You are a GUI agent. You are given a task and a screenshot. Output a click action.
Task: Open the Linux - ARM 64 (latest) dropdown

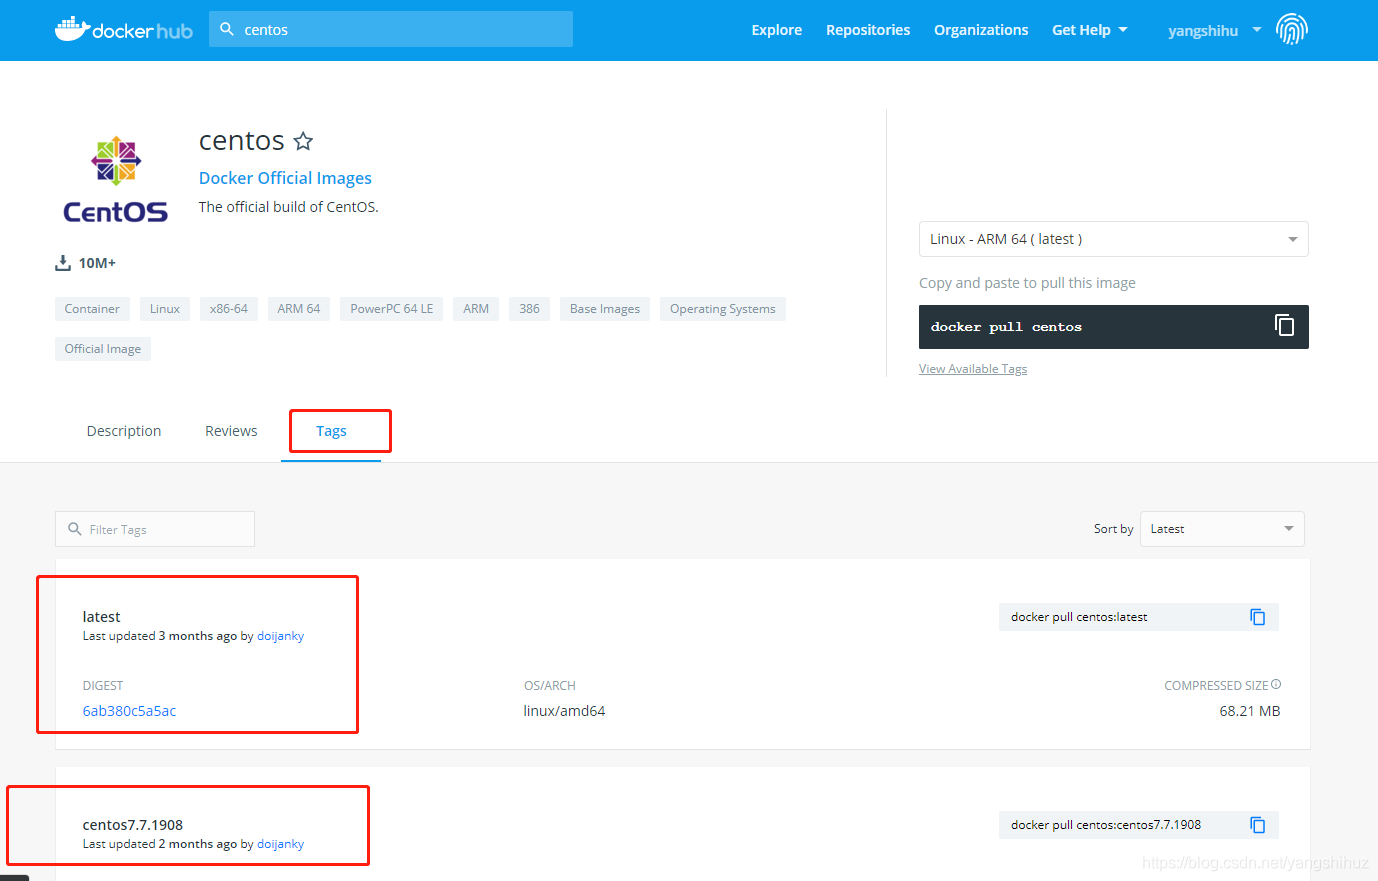1114,239
